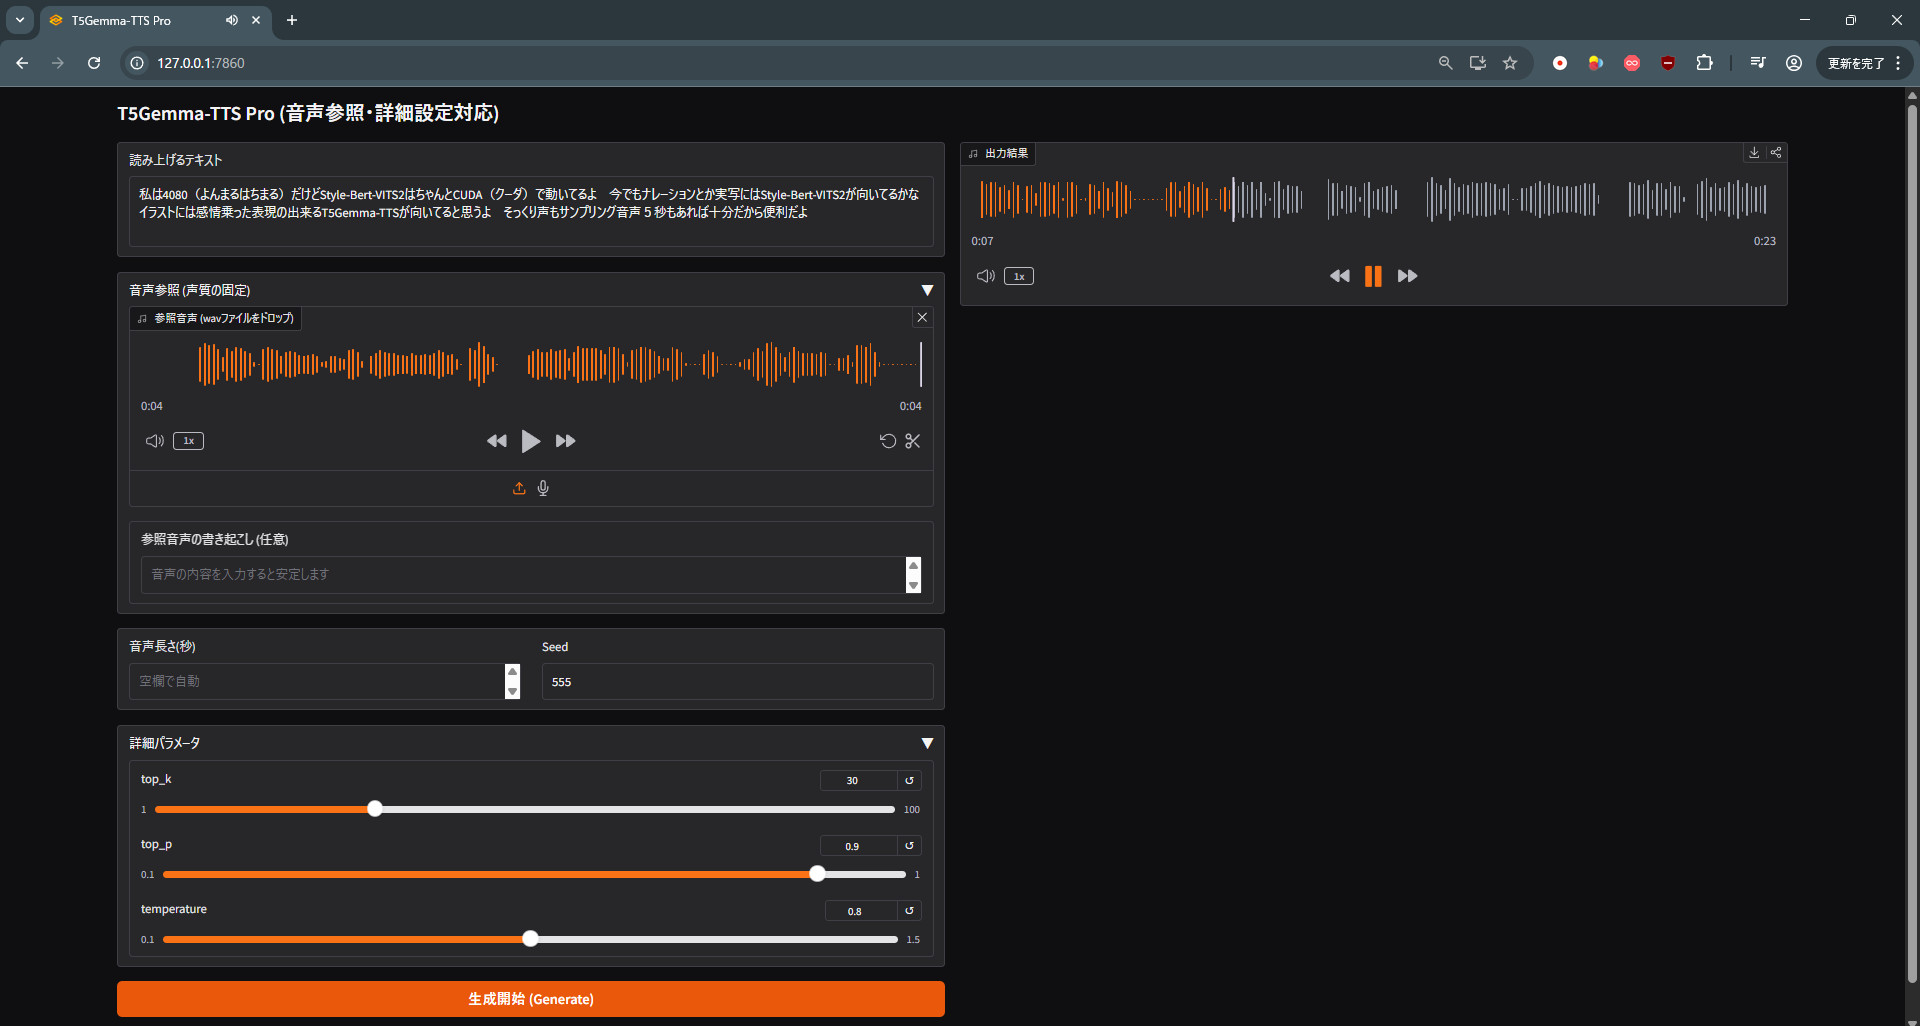
Task: Click the trim scissors icon on reference audio
Action: [x=912, y=441]
